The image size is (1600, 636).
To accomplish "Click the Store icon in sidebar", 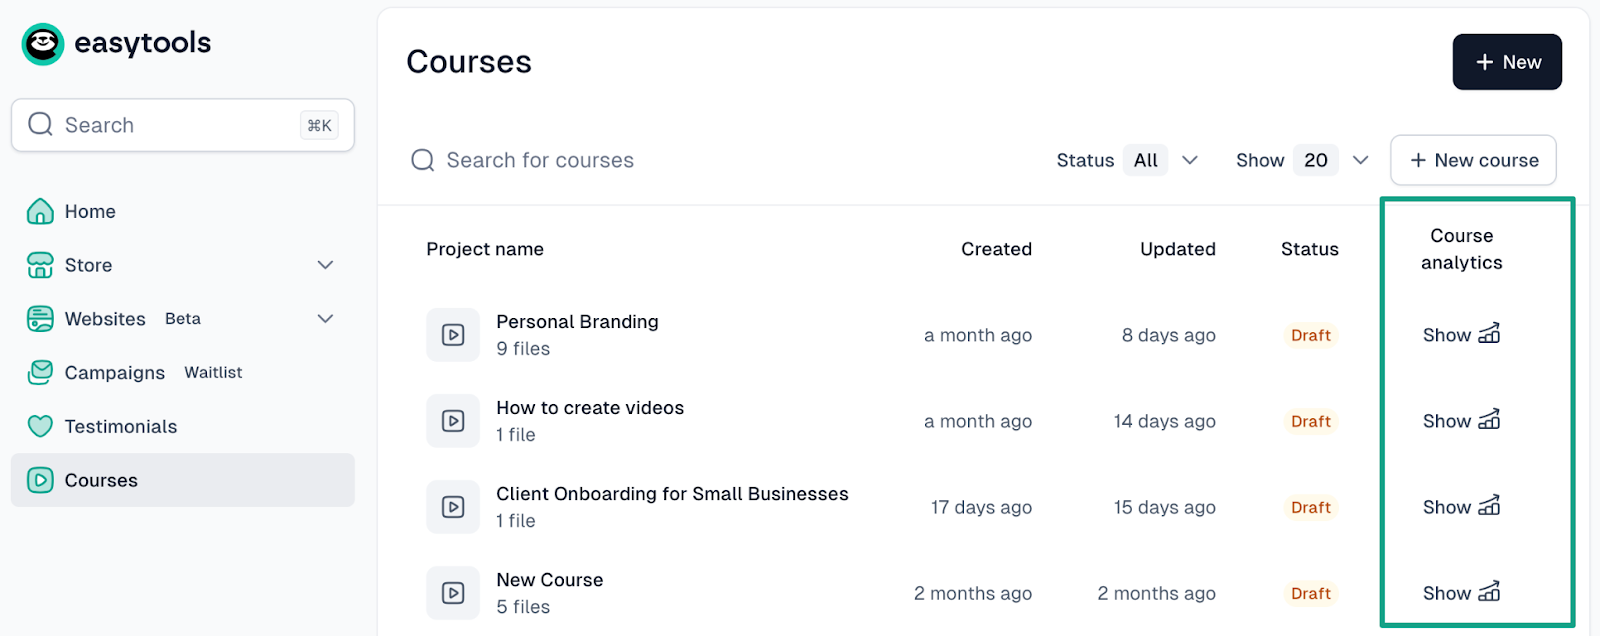I will 40,265.
